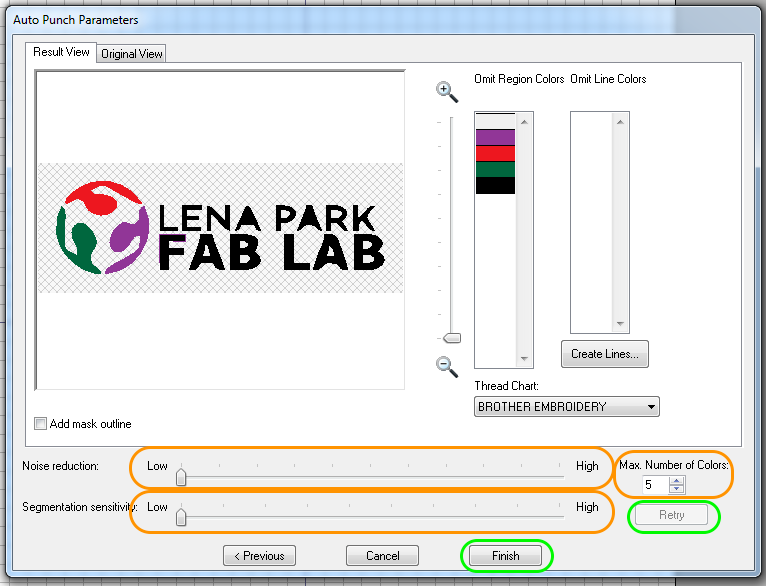Switch to the Original View tab
The image size is (766, 586).
point(131,54)
